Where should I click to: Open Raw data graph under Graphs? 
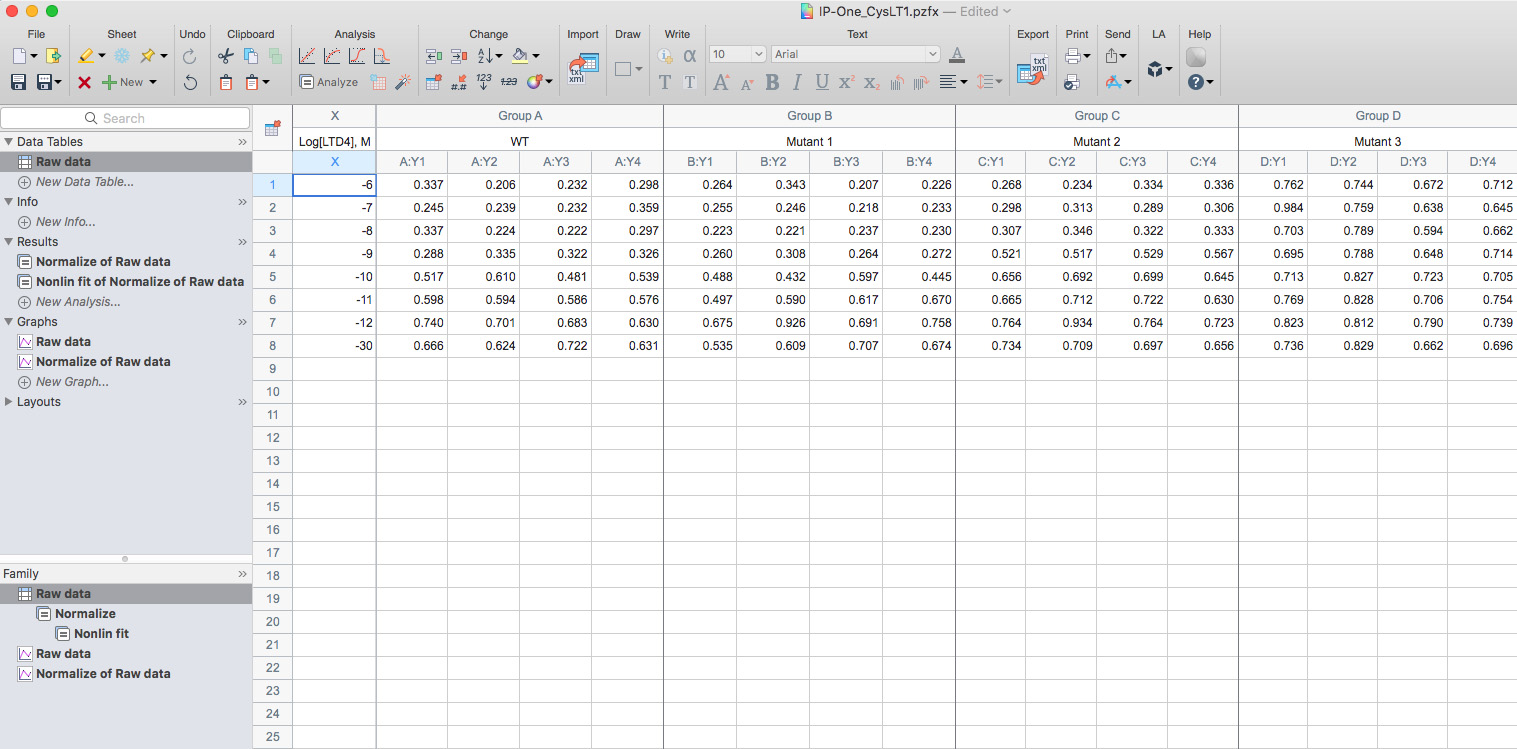click(63, 342)
